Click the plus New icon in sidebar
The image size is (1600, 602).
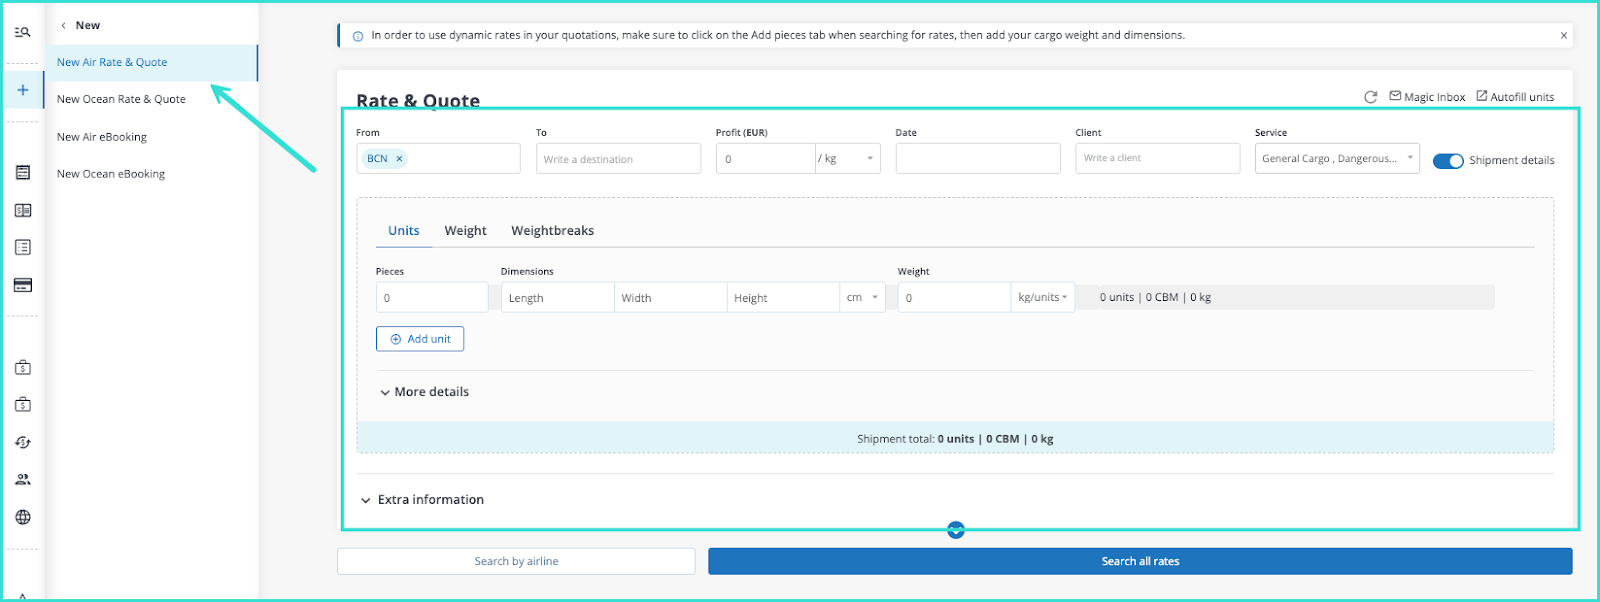click(22, 90)
